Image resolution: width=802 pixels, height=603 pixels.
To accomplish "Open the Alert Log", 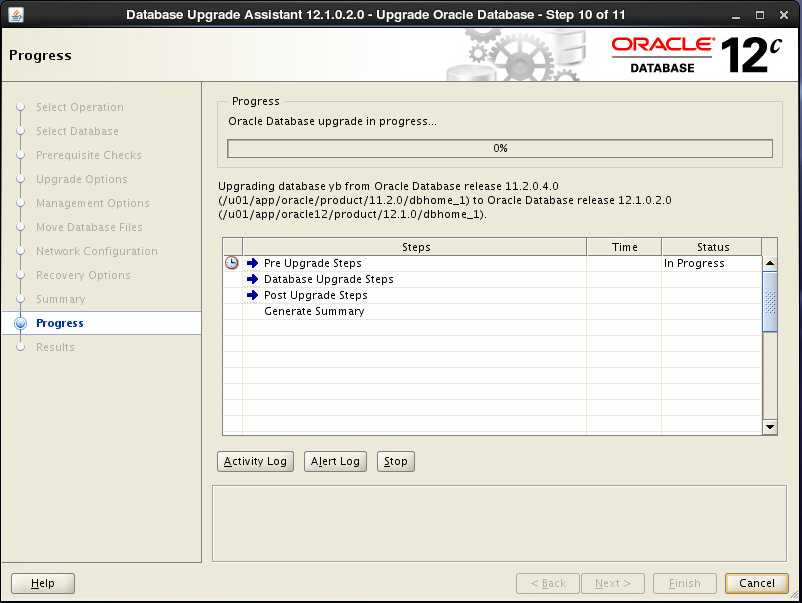I will [335, 461].
